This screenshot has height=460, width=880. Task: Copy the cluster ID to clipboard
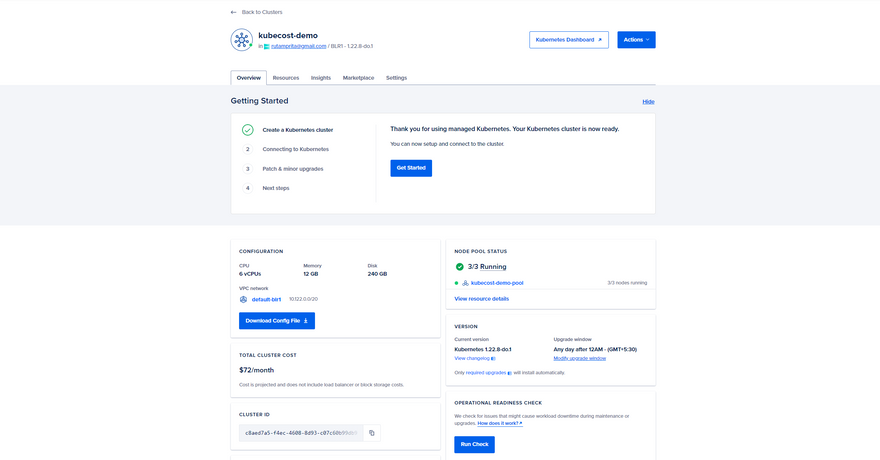[372, 433]
